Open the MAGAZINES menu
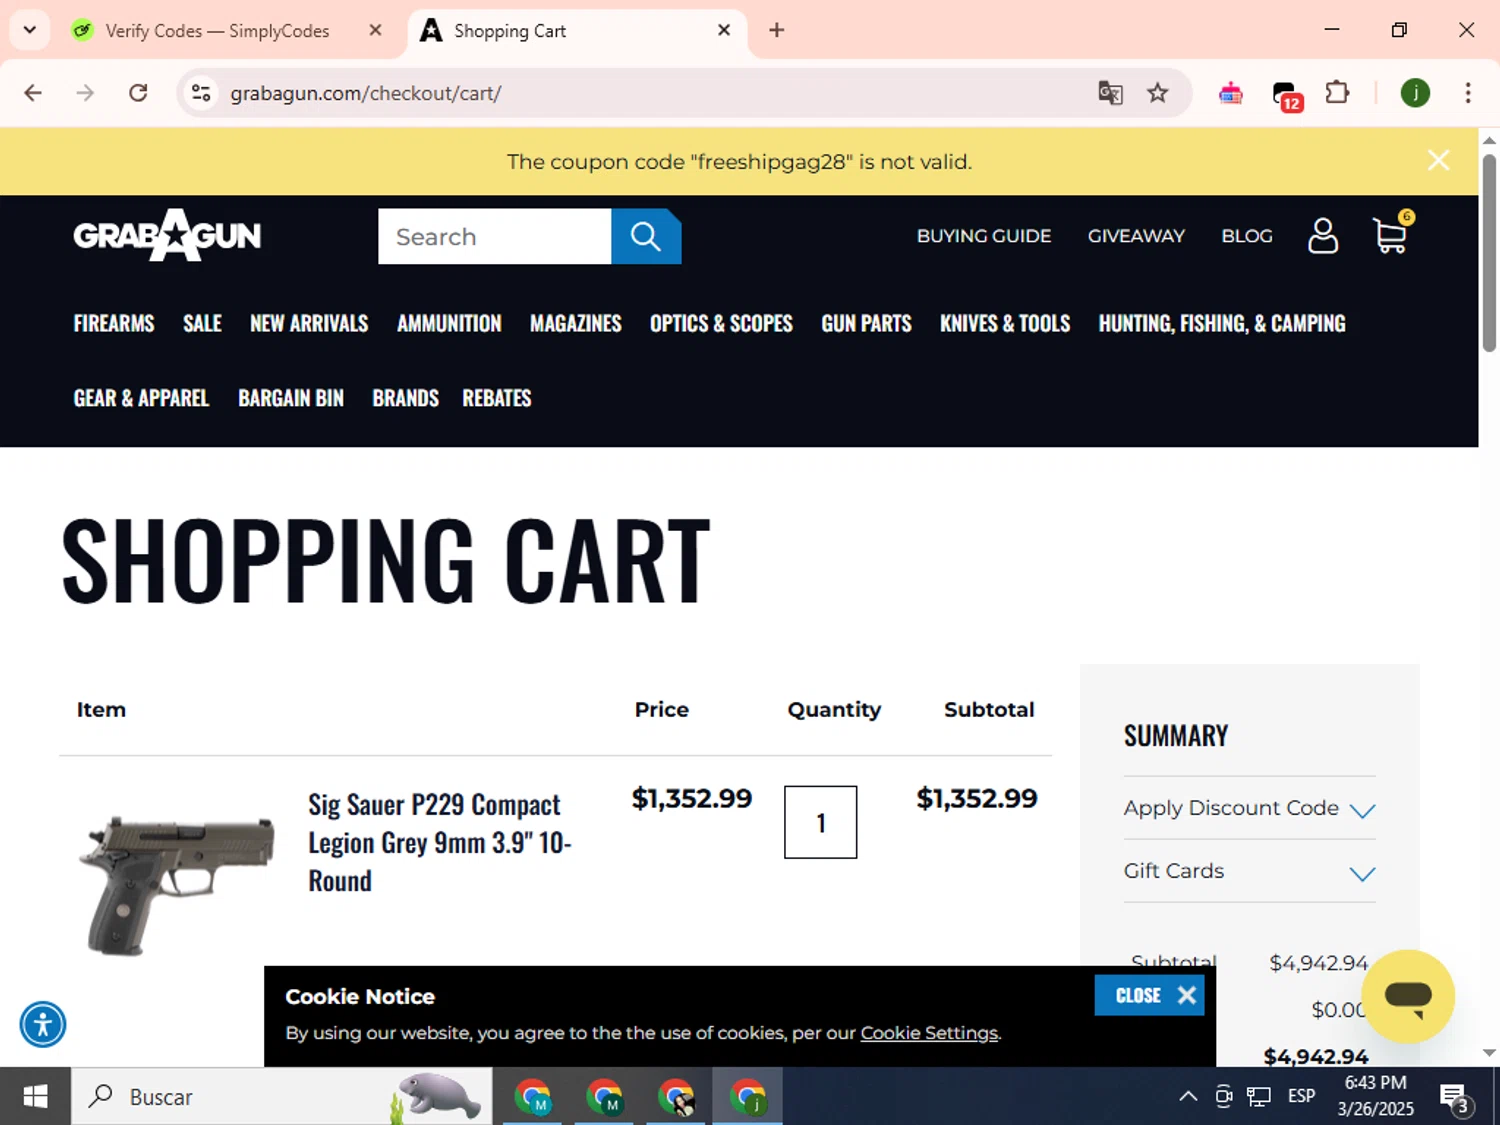The image size is (1500, 1125). click(576, 323)
